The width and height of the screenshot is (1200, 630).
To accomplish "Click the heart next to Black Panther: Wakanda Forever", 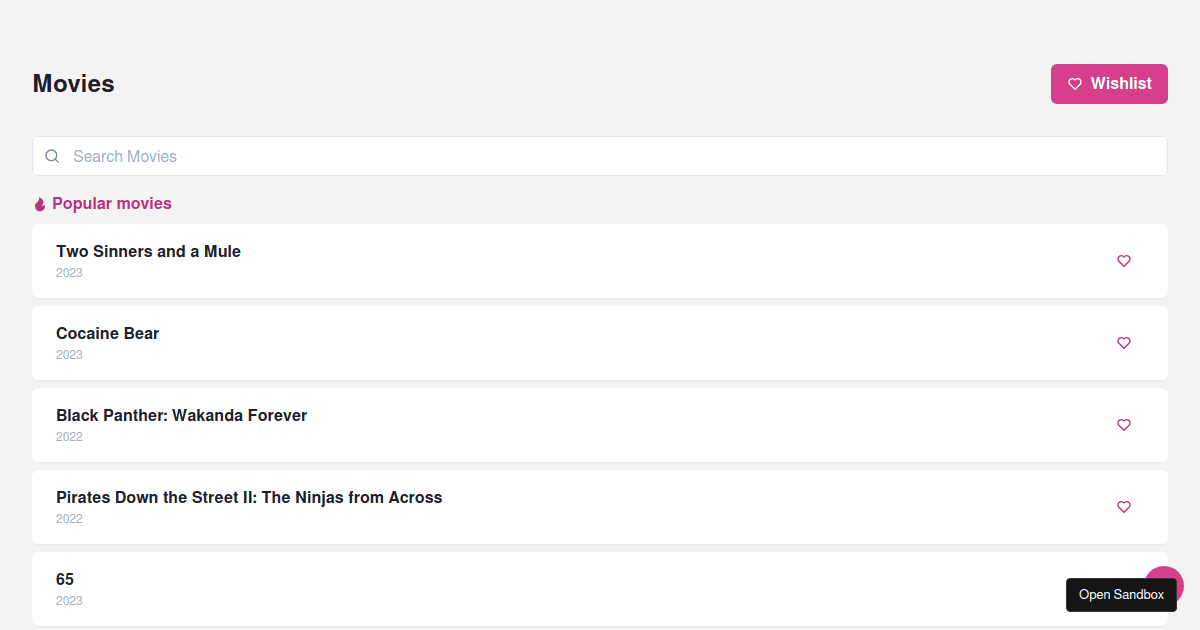I will pyautogui.click(x=1124, y=425).
